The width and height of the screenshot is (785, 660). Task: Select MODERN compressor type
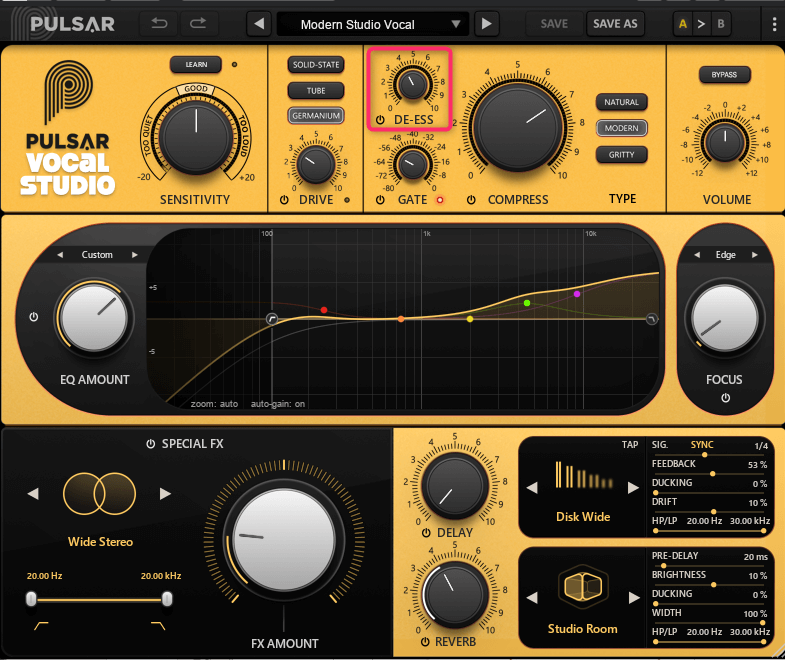point(621,128)
